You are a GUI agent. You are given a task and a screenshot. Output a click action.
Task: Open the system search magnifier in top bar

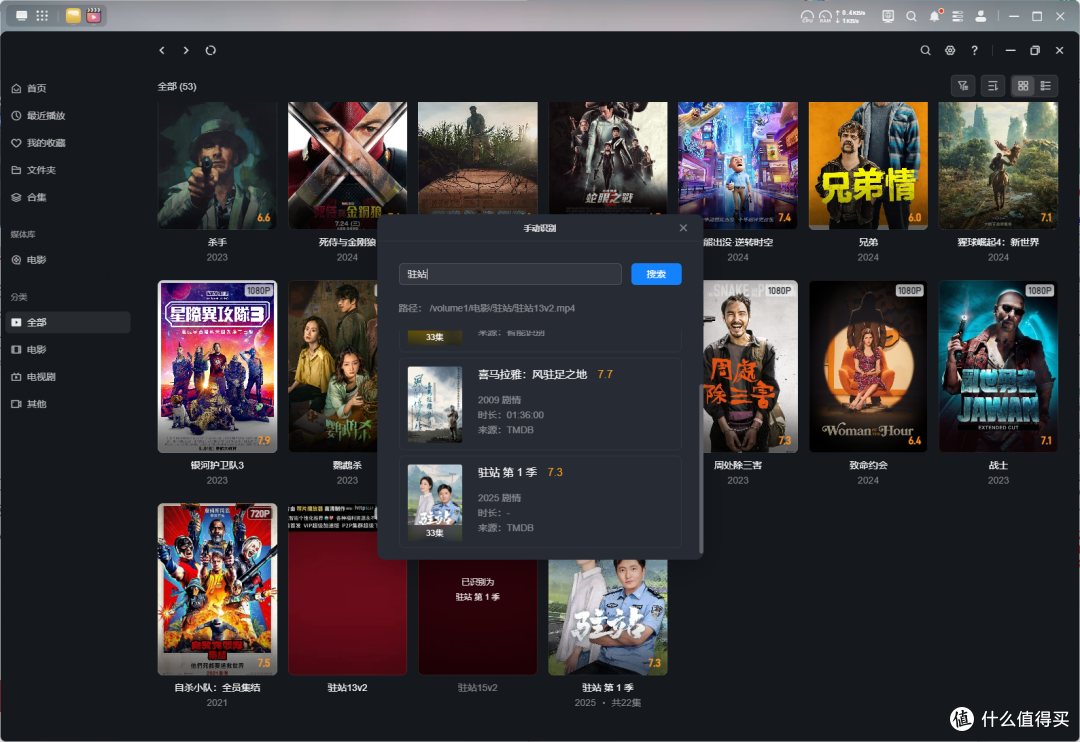pyautogui.click(x=911, y=16)
